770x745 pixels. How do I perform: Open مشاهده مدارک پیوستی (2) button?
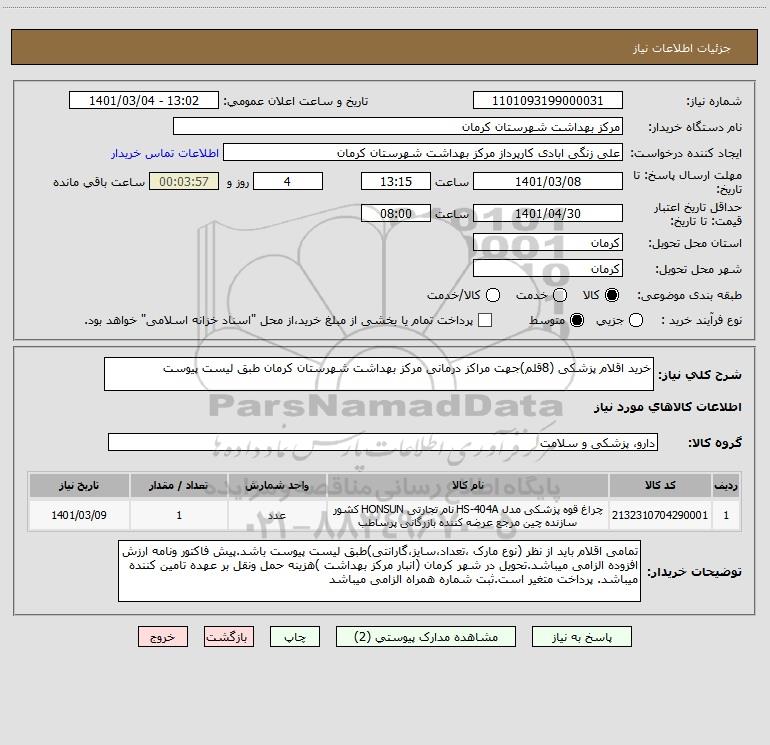[426, 637]
